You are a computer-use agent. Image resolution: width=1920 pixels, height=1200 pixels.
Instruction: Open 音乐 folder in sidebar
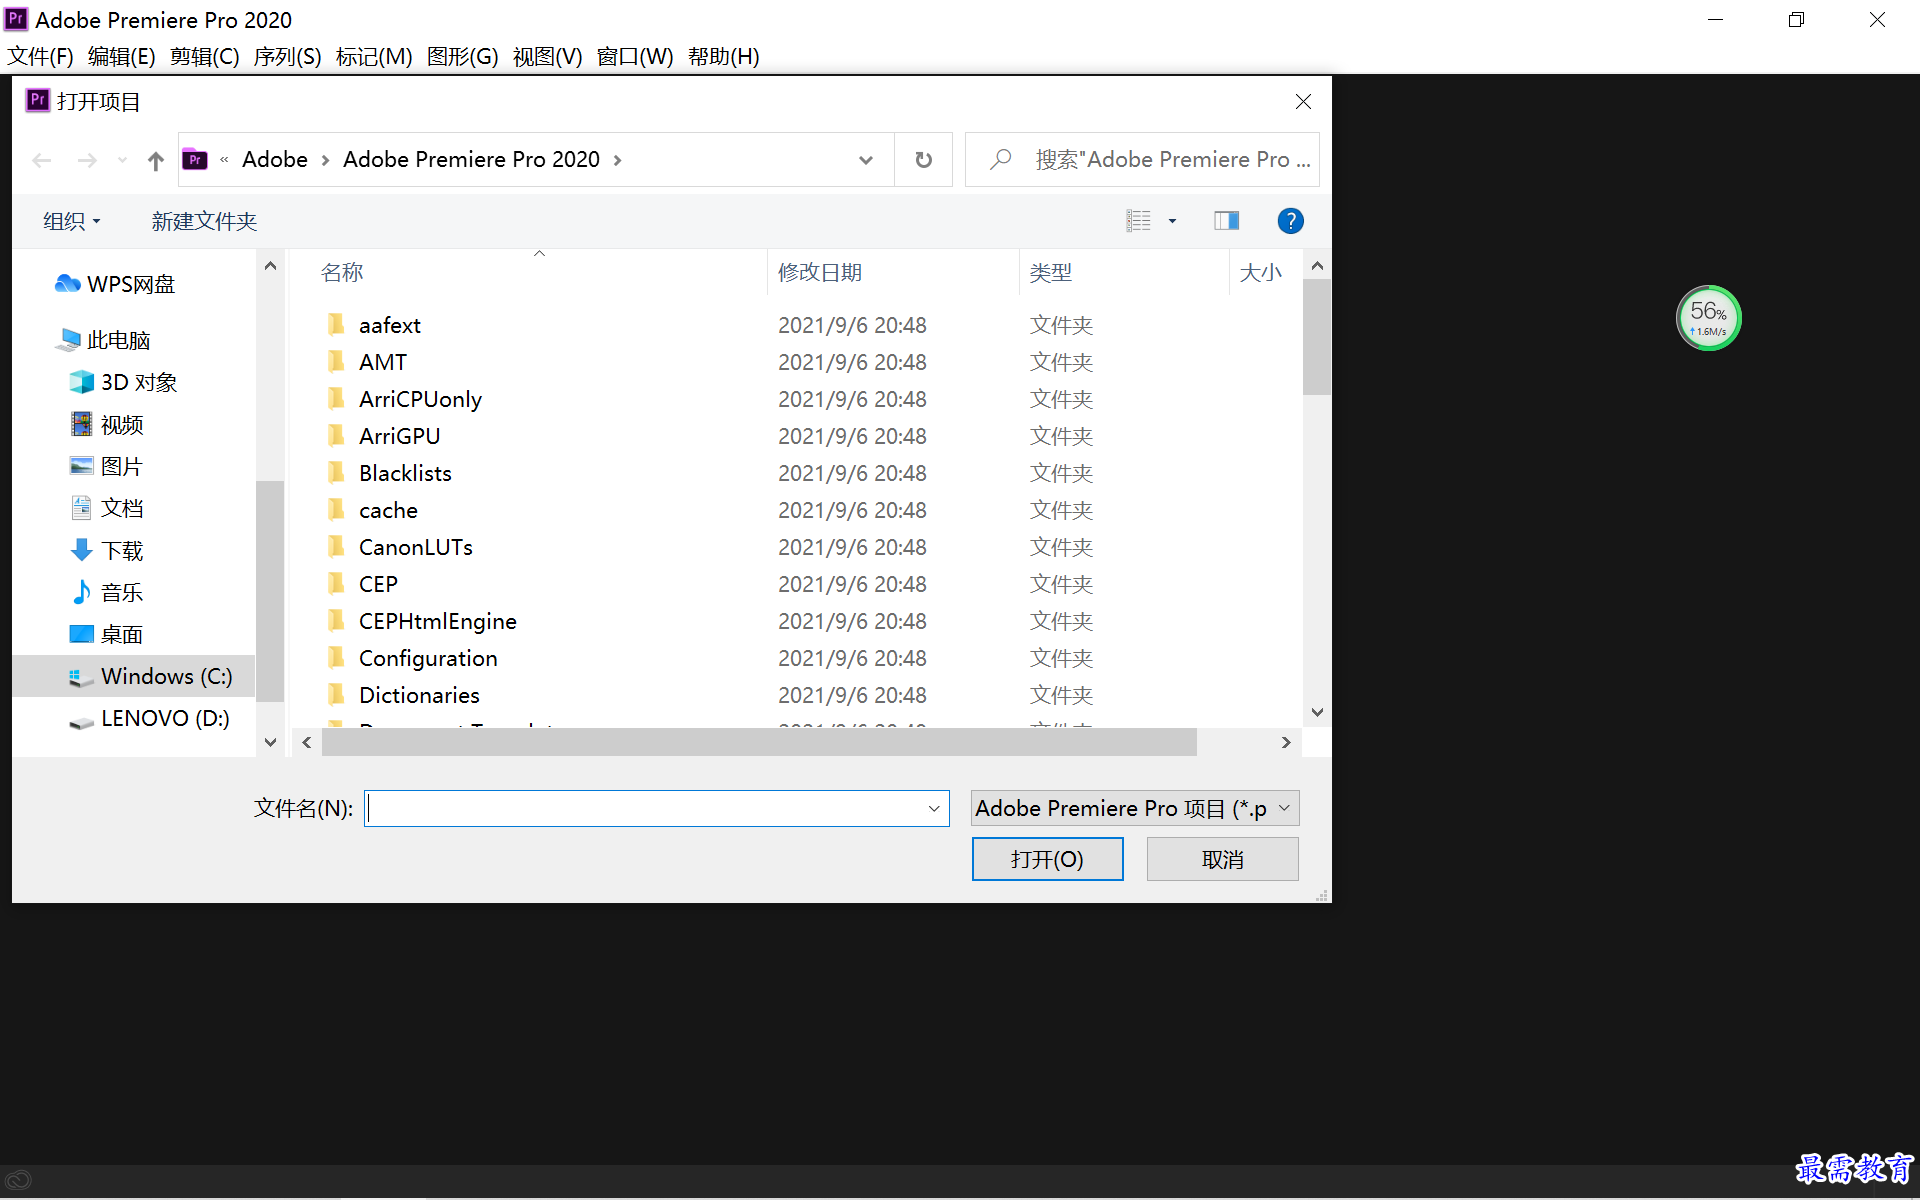(107, 592)
